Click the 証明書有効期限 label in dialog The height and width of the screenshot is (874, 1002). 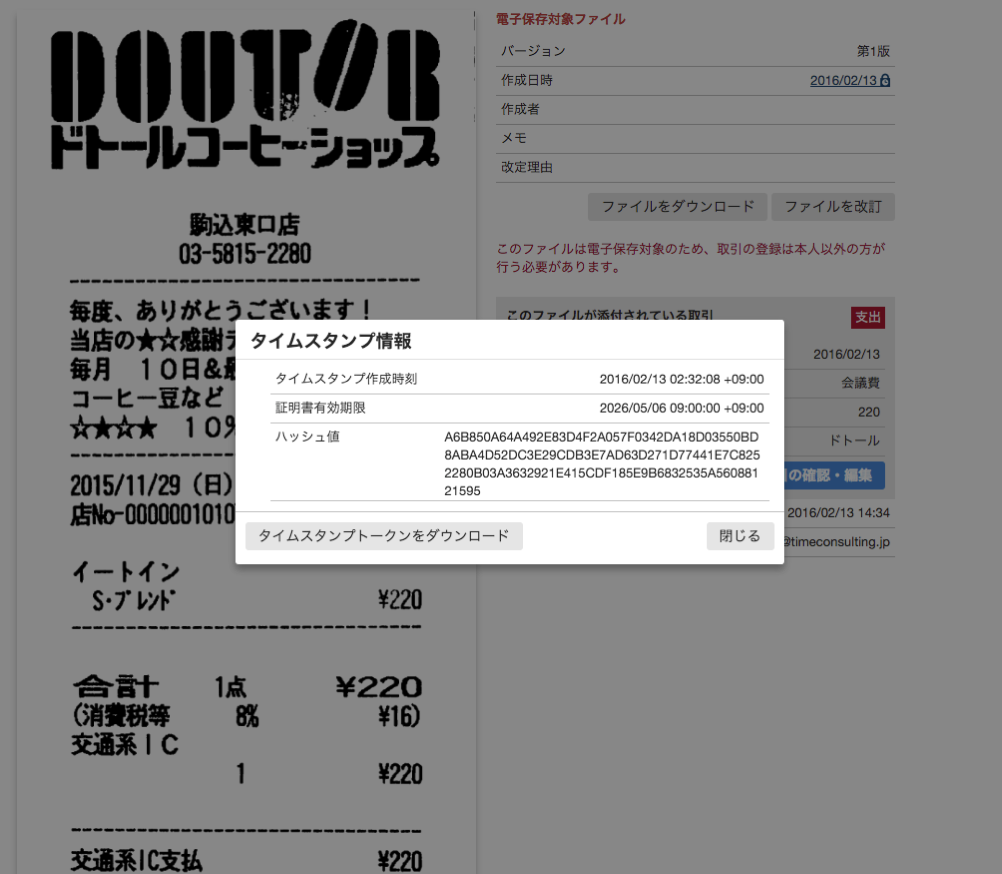[x=320, y=408]
